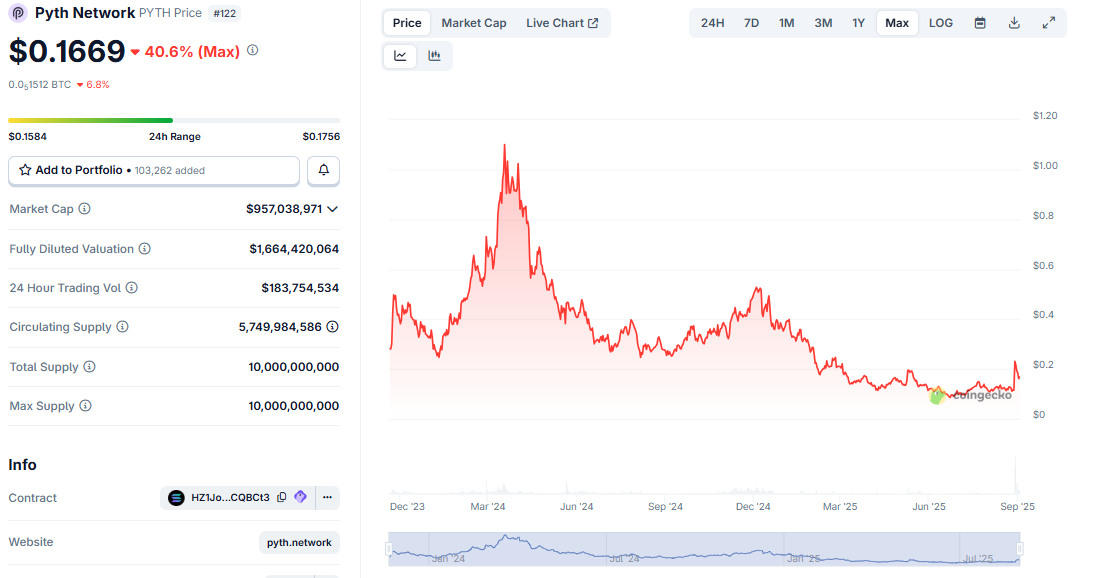Click the $0.1756 24h high value
Screen dimensions: 1104x578
(321, 137)
